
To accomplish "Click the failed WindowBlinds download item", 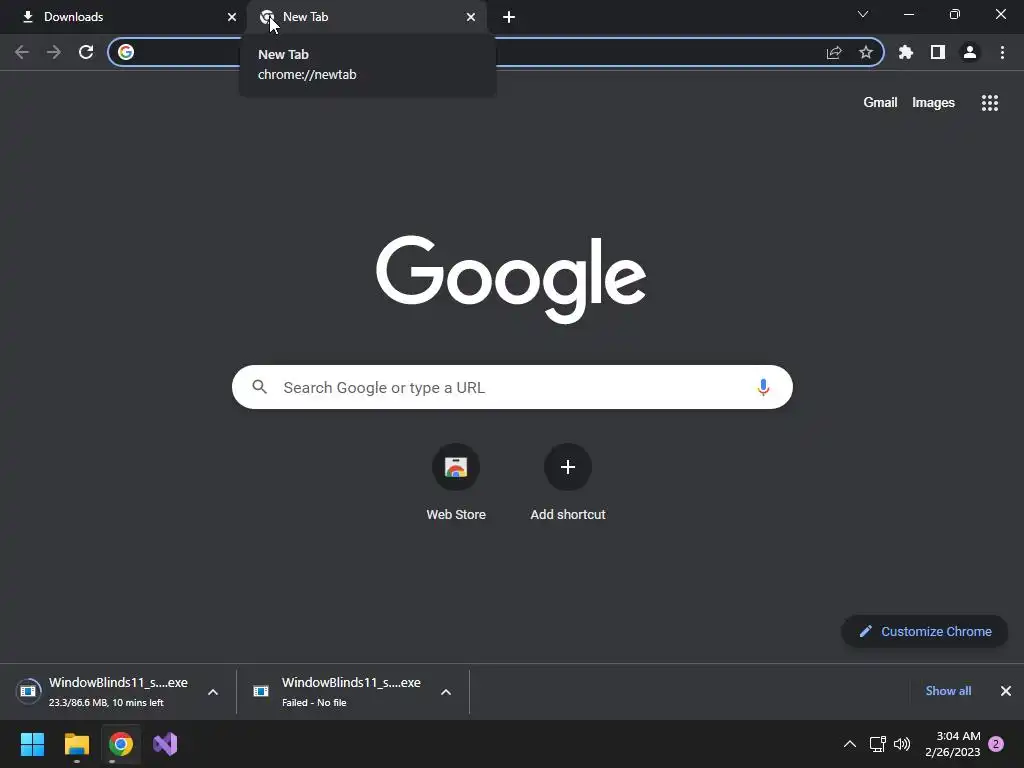I will (x=338, y=692).
